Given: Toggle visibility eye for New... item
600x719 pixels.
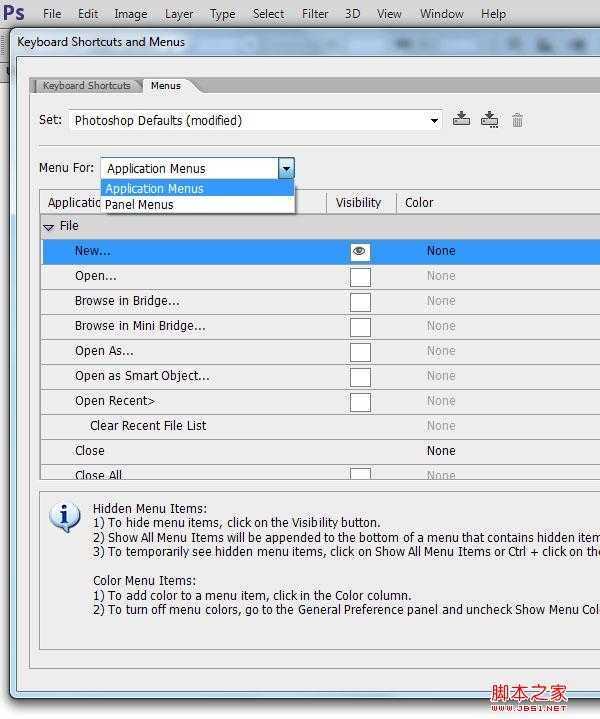Looking at the screenshot, I should point(360,252).
